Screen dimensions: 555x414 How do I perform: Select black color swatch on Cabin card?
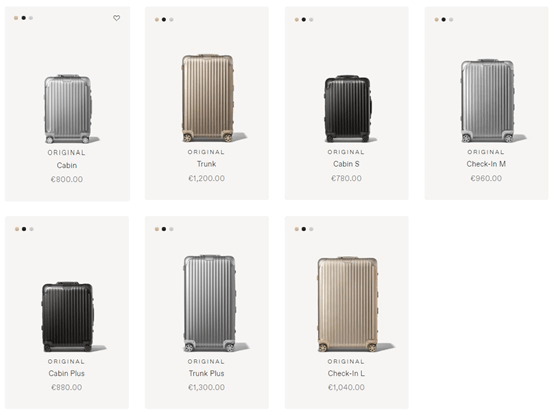(23, 18)
